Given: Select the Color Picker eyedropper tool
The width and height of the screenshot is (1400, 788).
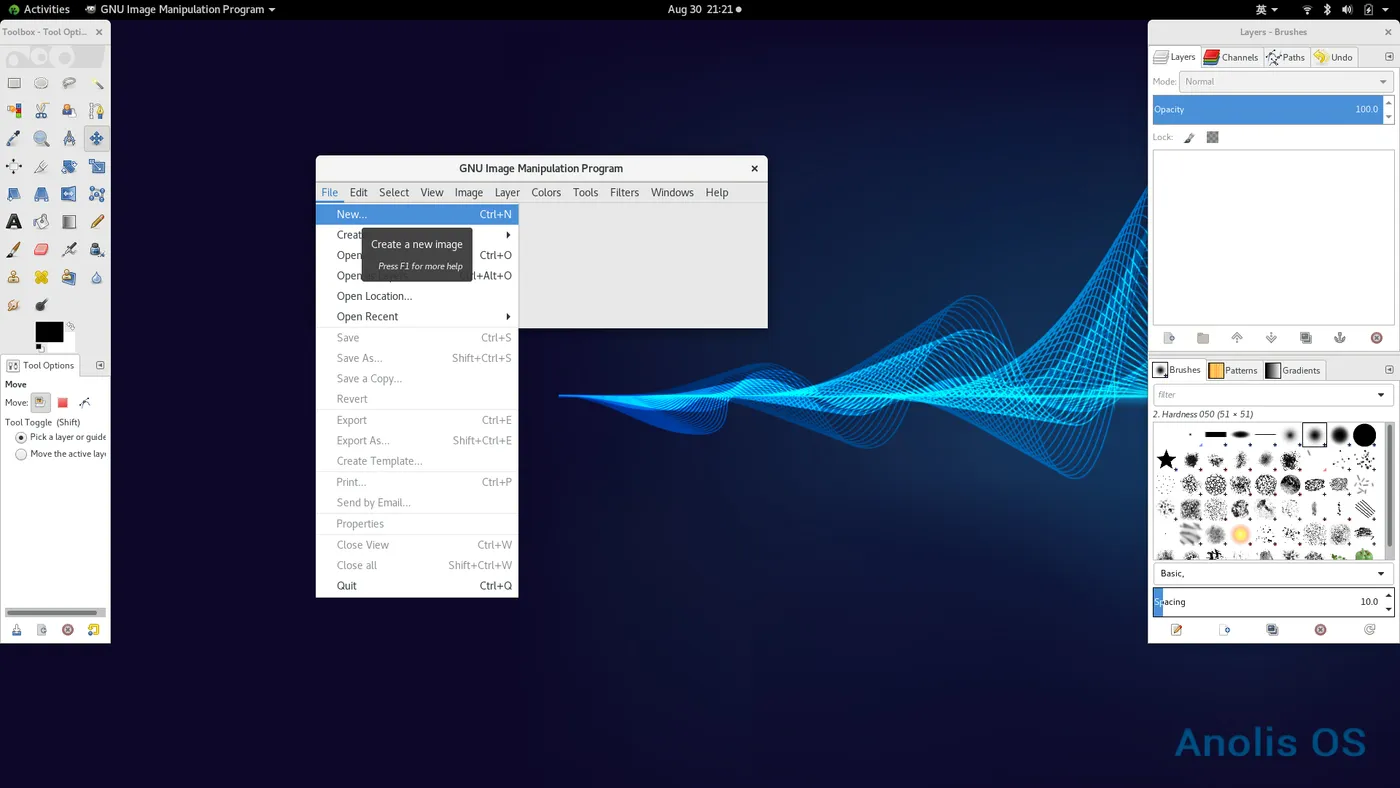Looking at the screenshot, I should 14,139.
